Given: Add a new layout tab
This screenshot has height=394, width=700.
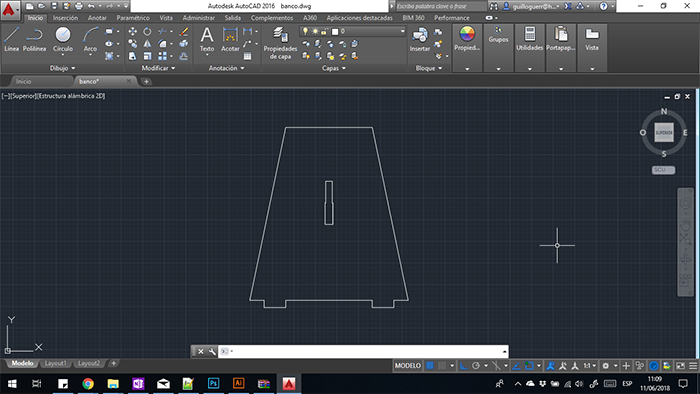Looking at the screenshot, I should tap(113, 364).
